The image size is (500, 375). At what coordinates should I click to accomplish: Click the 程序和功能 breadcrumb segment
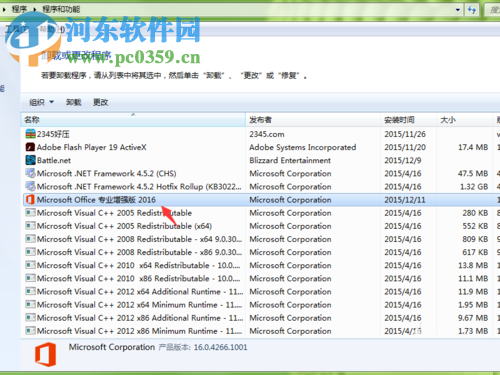[61, 9]
